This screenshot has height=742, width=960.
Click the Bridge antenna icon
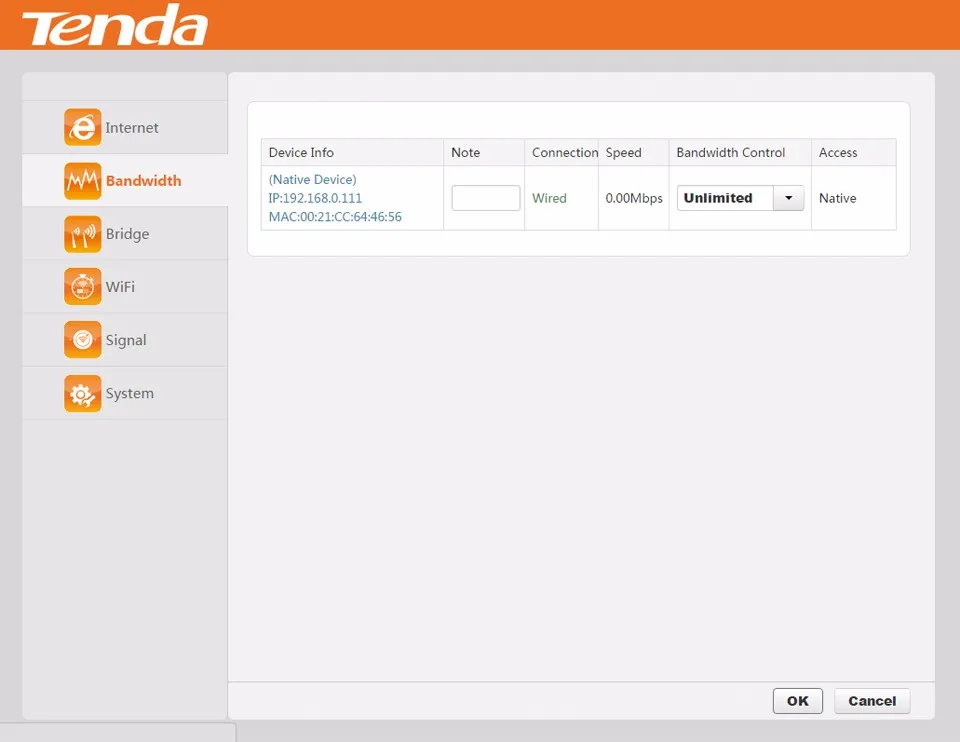(x=83, y=234)
